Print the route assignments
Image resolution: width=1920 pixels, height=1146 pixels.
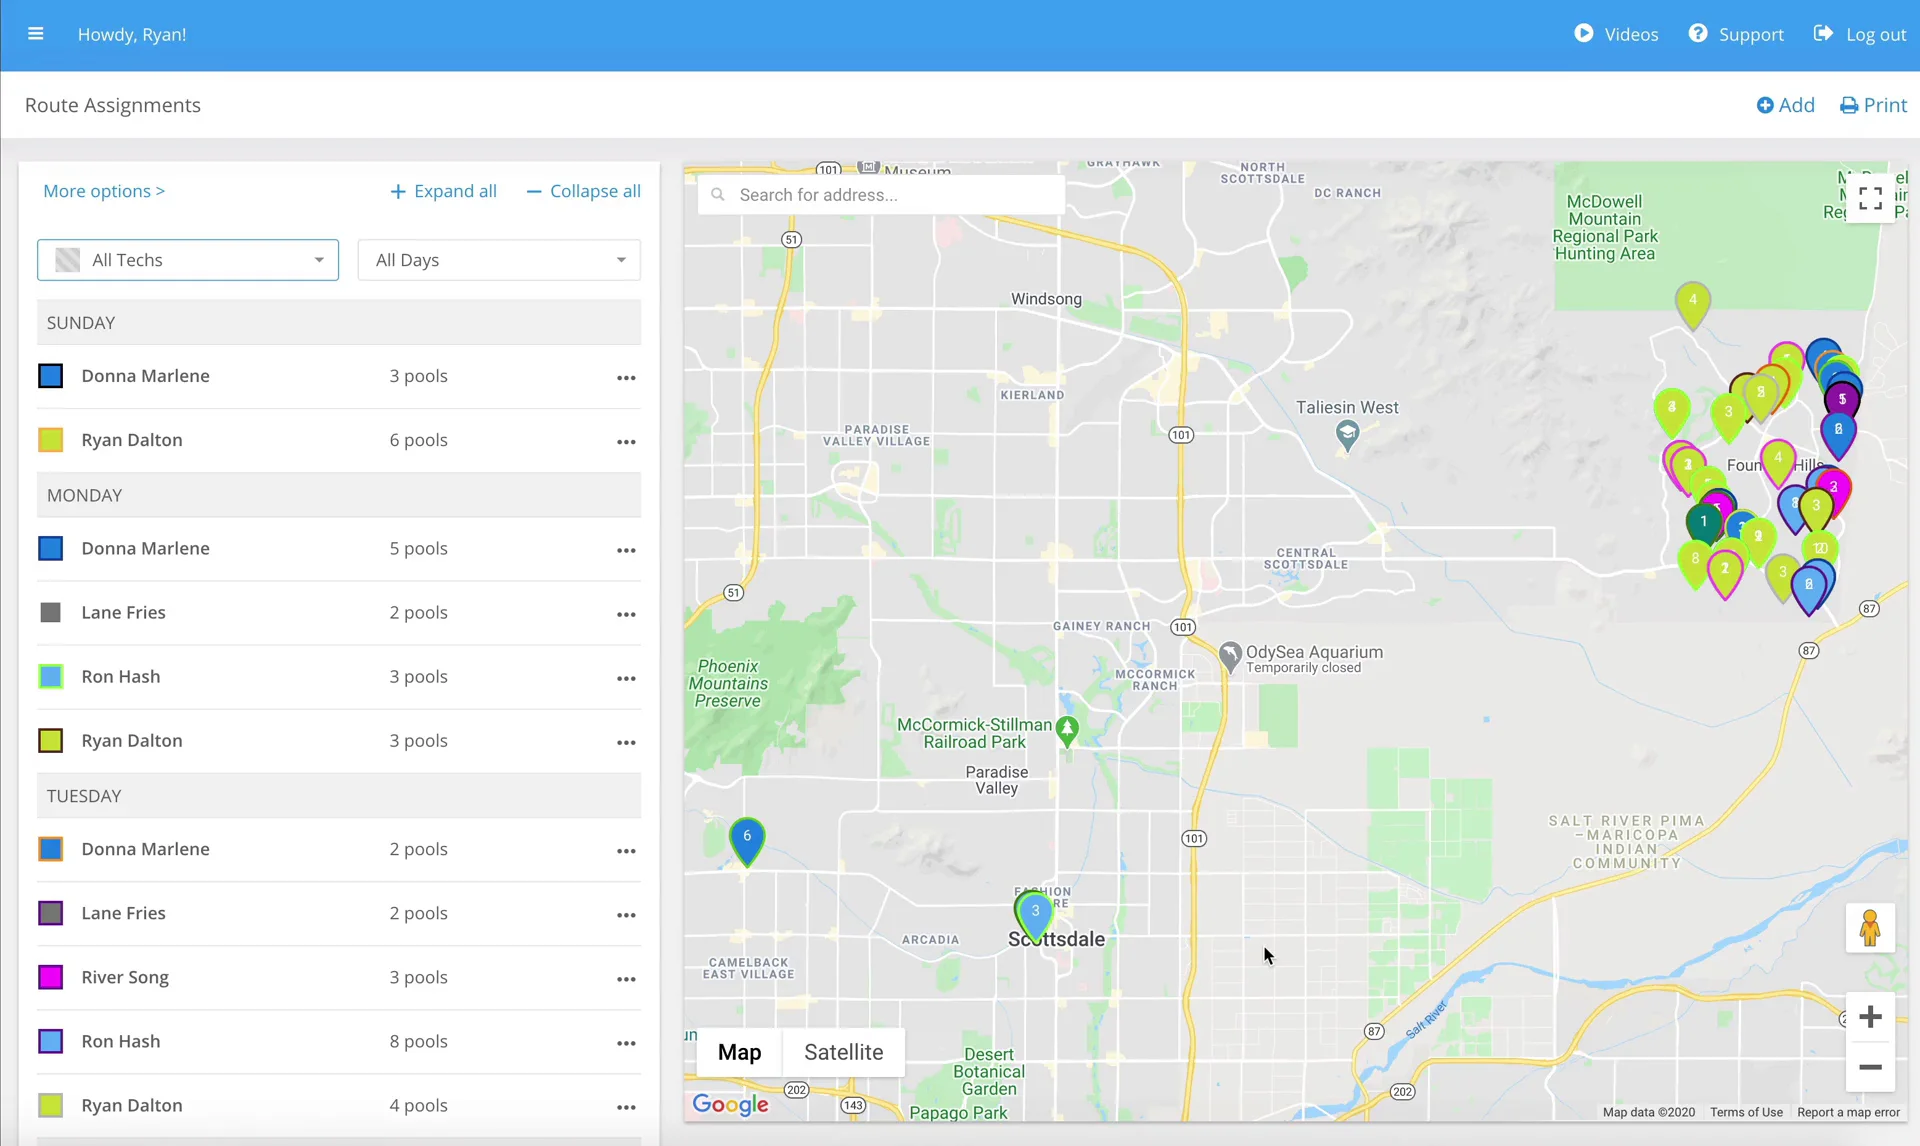click(x=1874, y=105)
